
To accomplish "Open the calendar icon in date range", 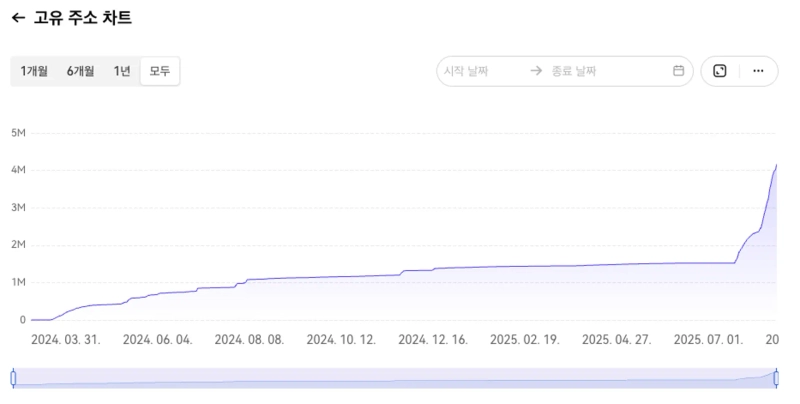I will (678, 71).
